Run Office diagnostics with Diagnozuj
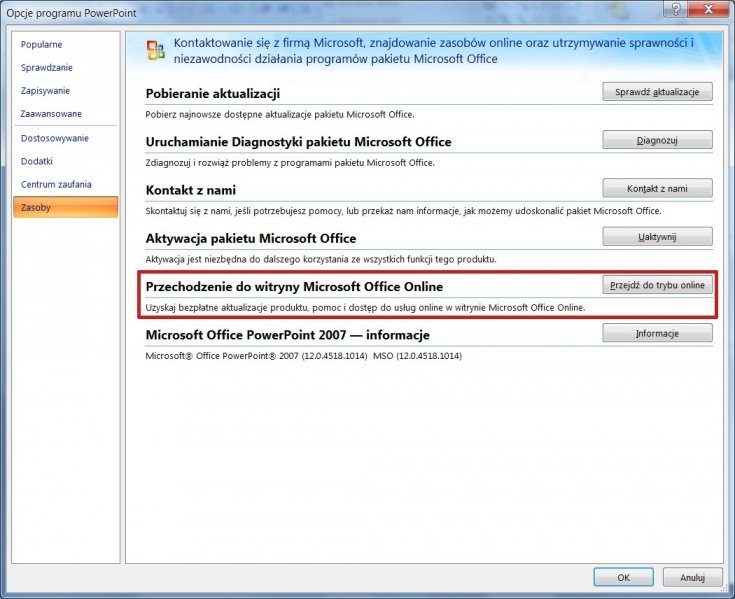 (657, 140)
